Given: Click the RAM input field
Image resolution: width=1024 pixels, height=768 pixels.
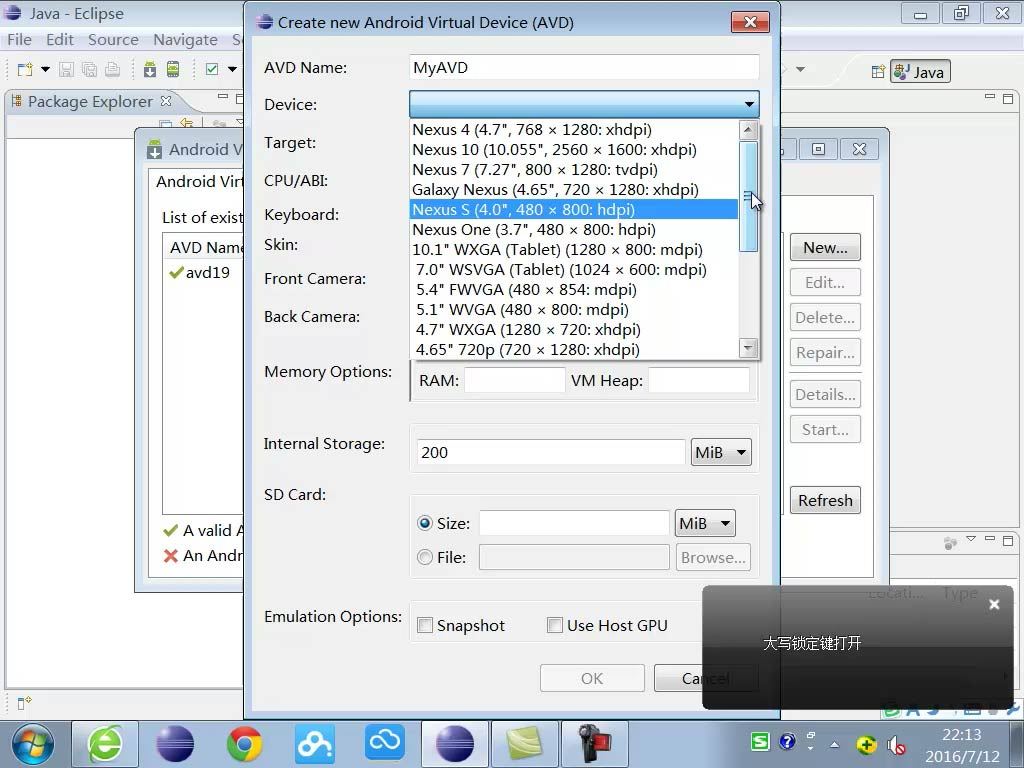Looking at the screenshot, I should (x=515, y=380).
